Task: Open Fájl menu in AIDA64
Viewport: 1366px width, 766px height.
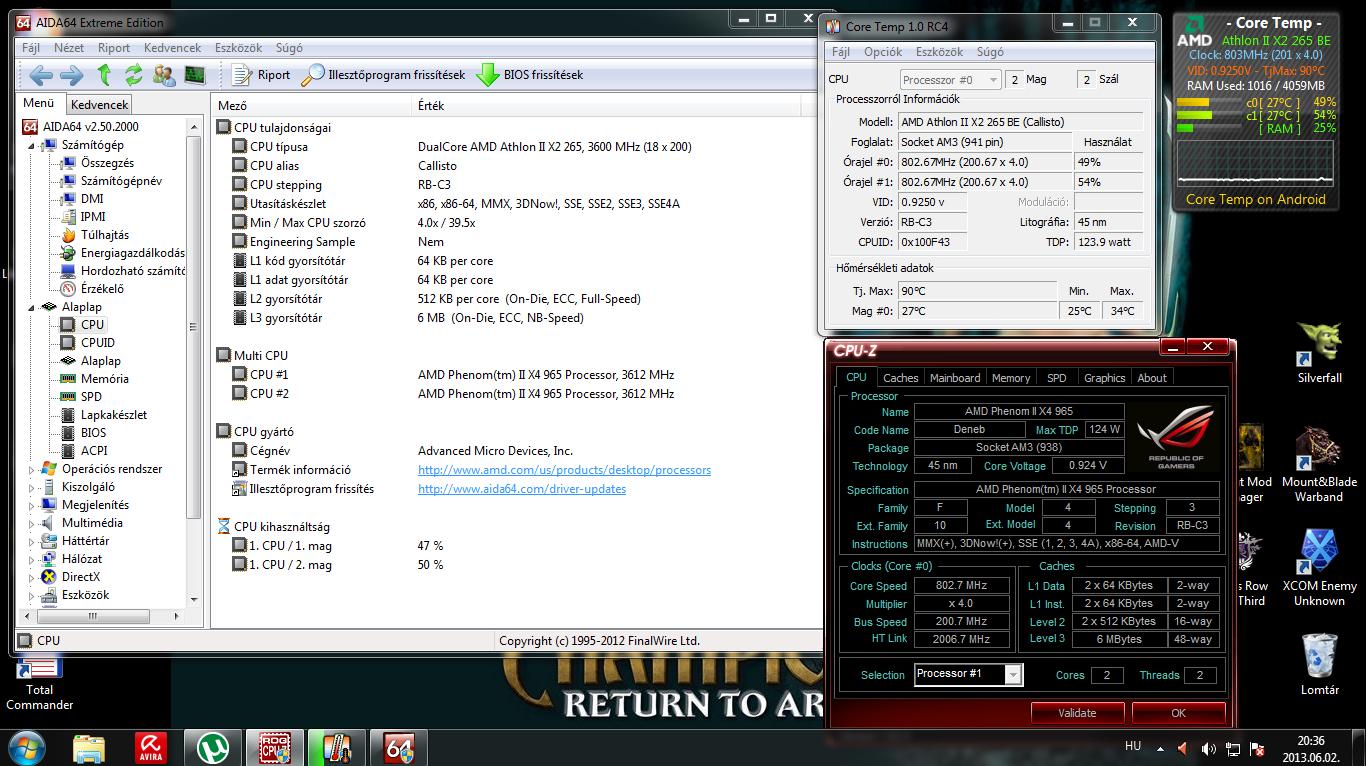Action: coord(31,48)
